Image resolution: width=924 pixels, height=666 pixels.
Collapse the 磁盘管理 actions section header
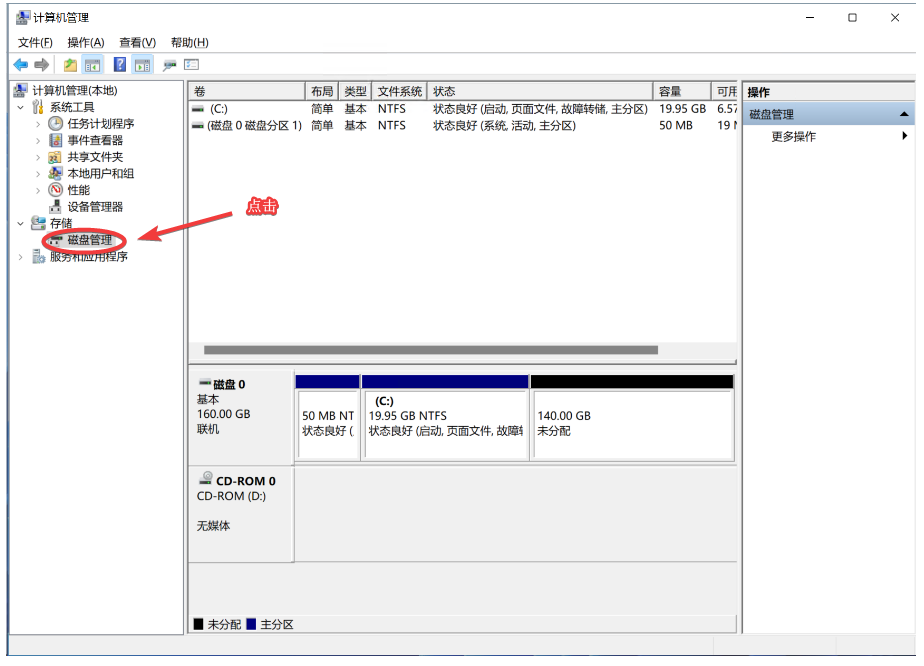[904, 115]
